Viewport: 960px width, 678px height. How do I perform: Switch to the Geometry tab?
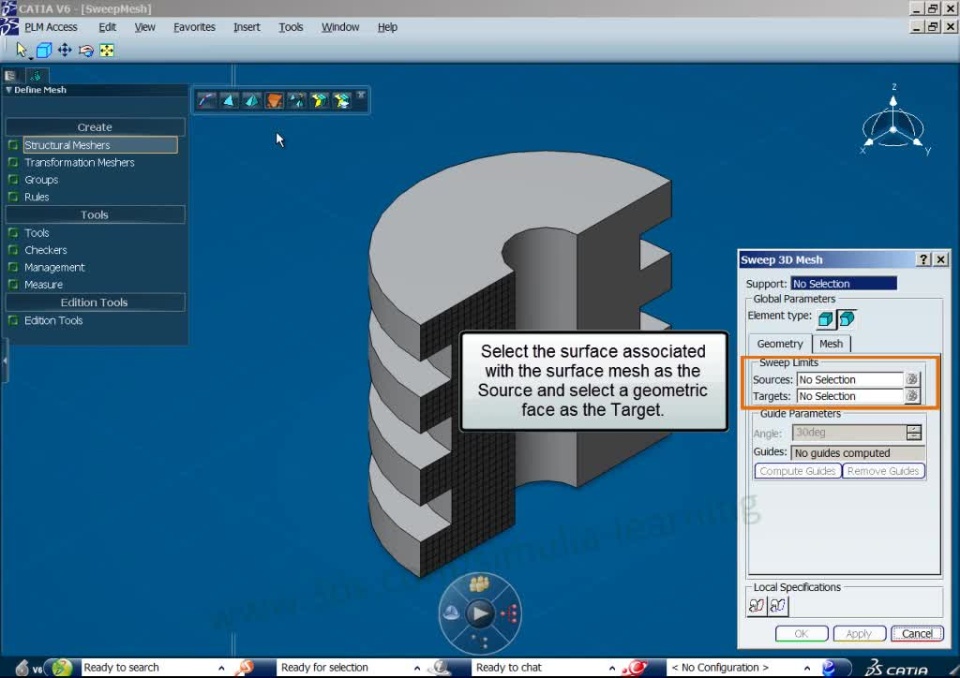[779, 344]
